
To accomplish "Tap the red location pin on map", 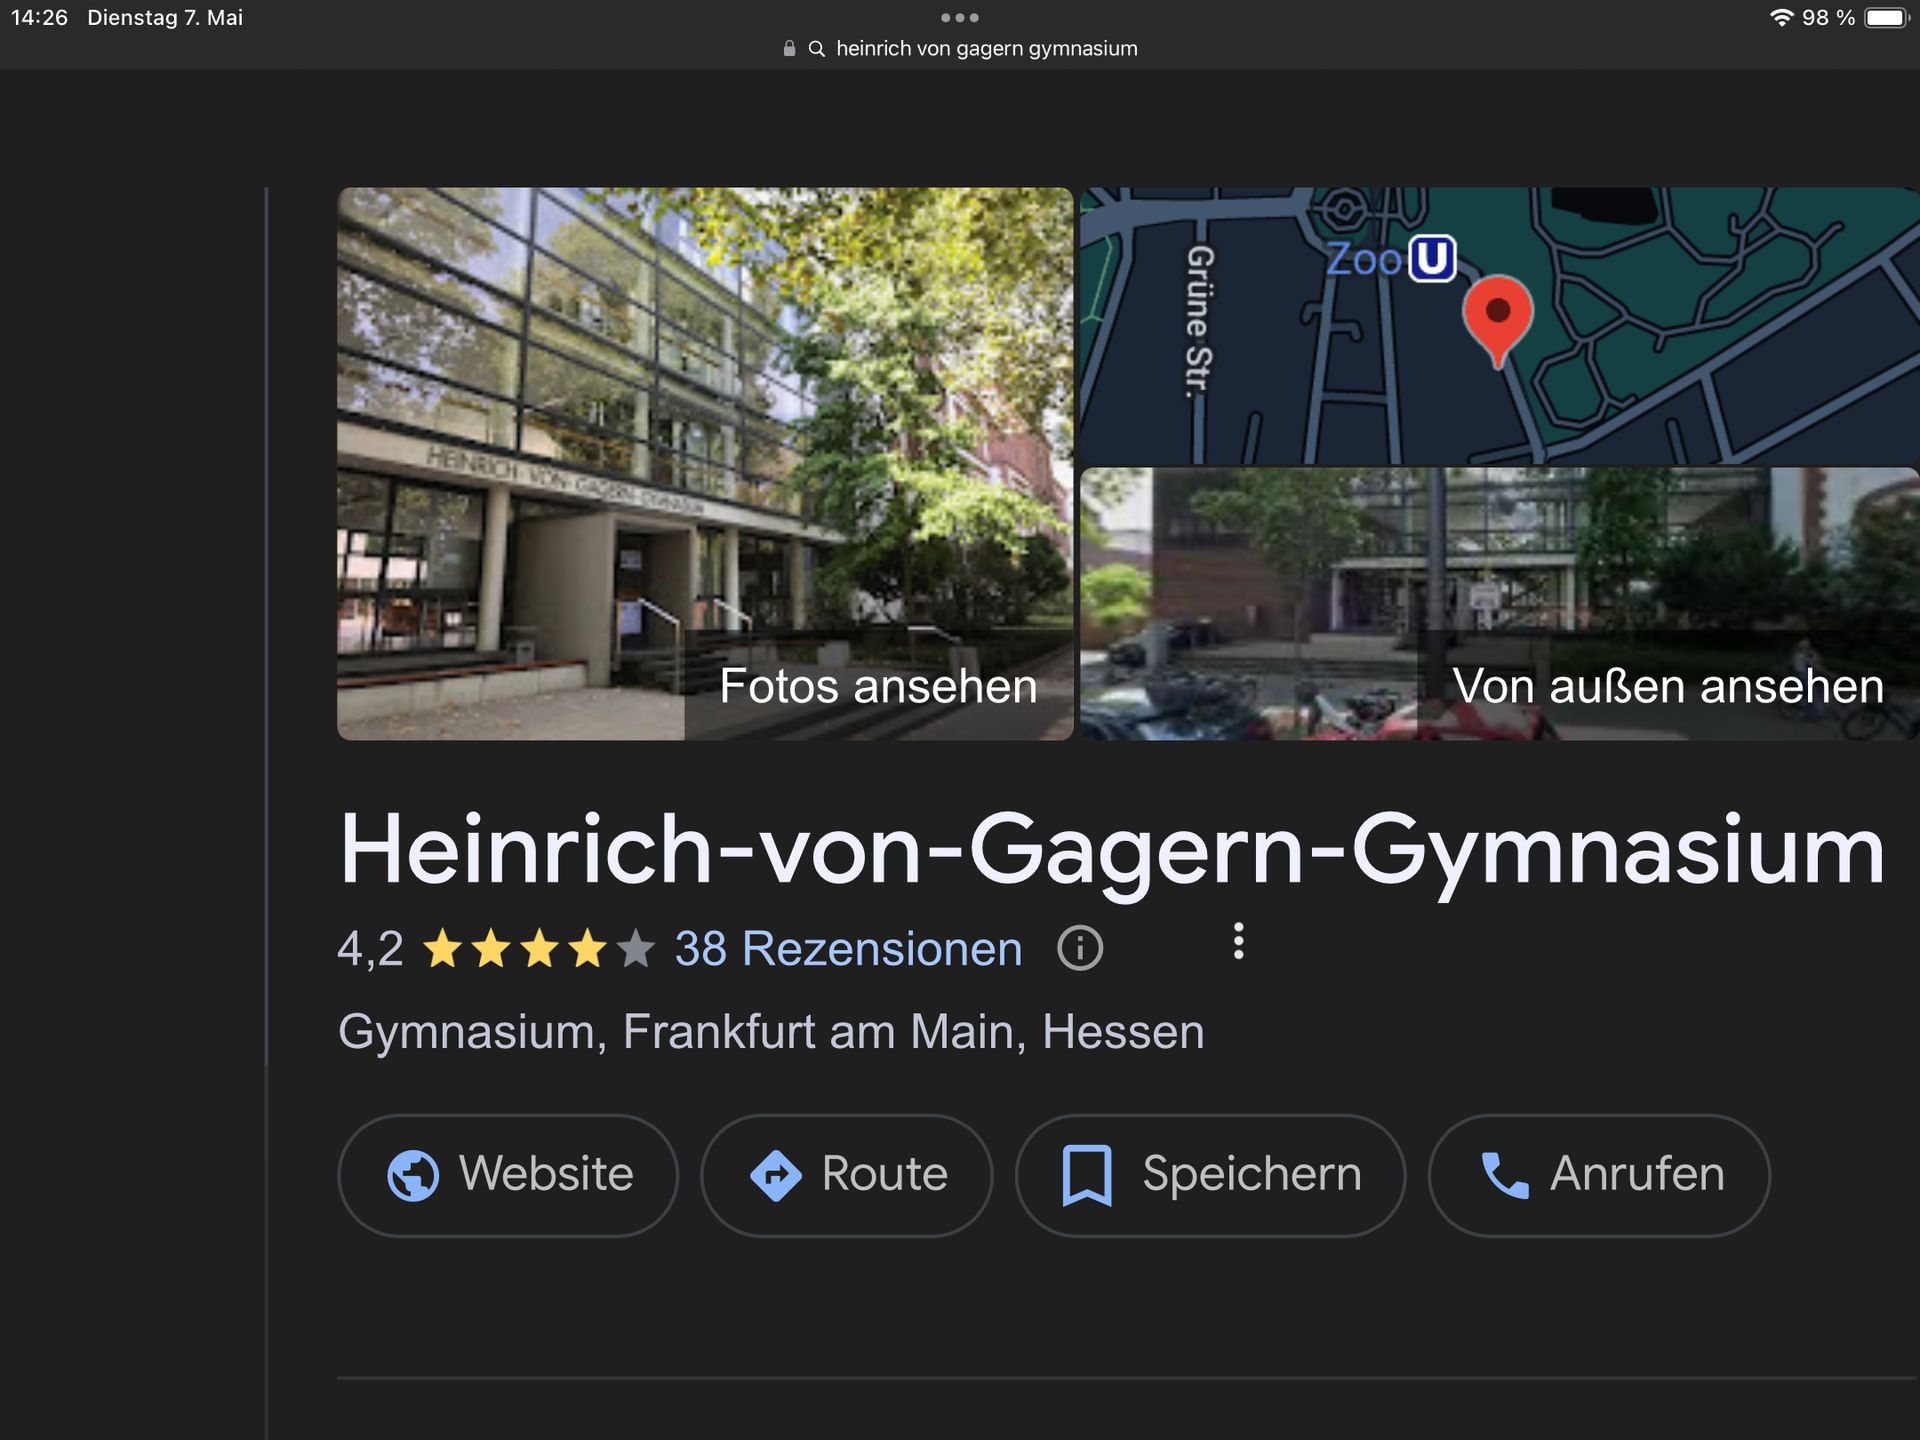I will (1497, 321).
